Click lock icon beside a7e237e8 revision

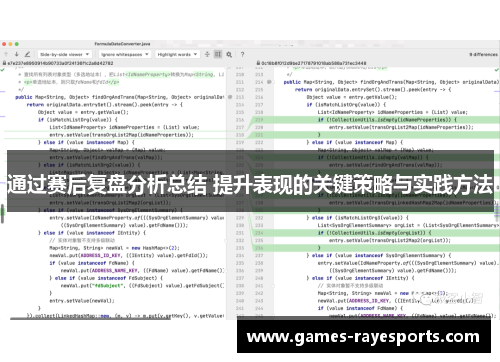(x=4, y=63)
